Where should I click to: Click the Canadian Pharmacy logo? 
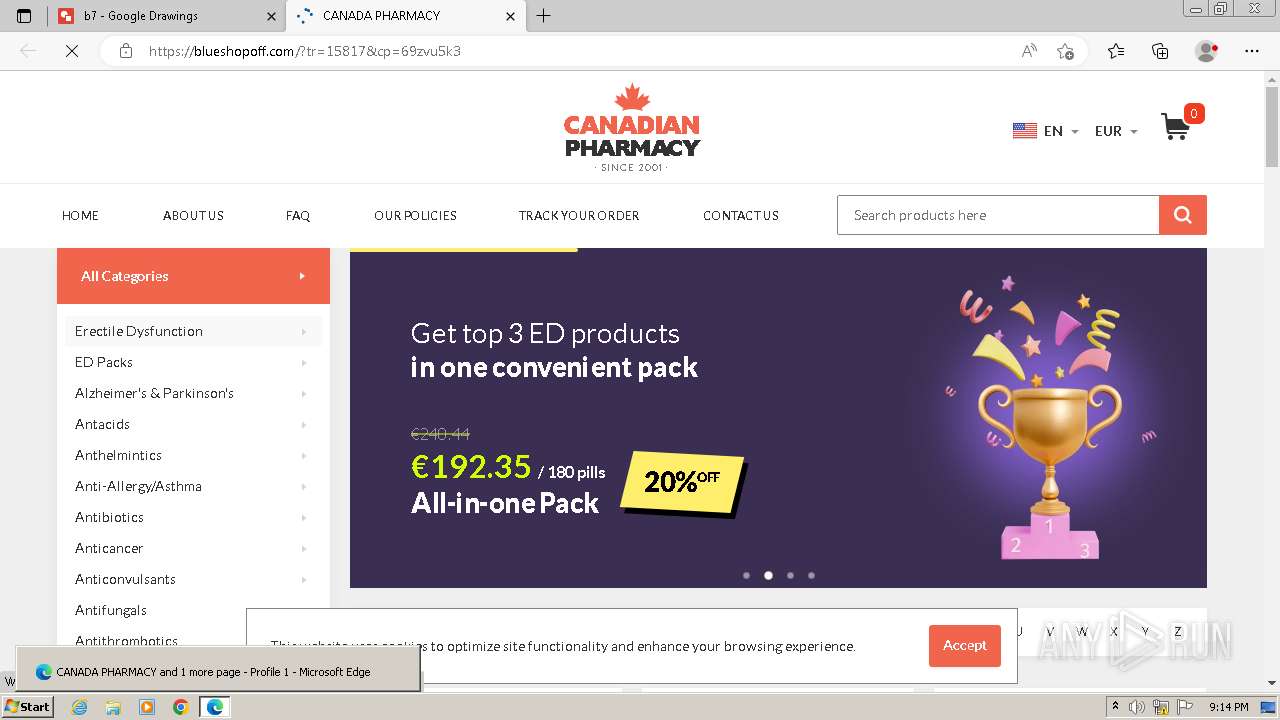(632, 128)
